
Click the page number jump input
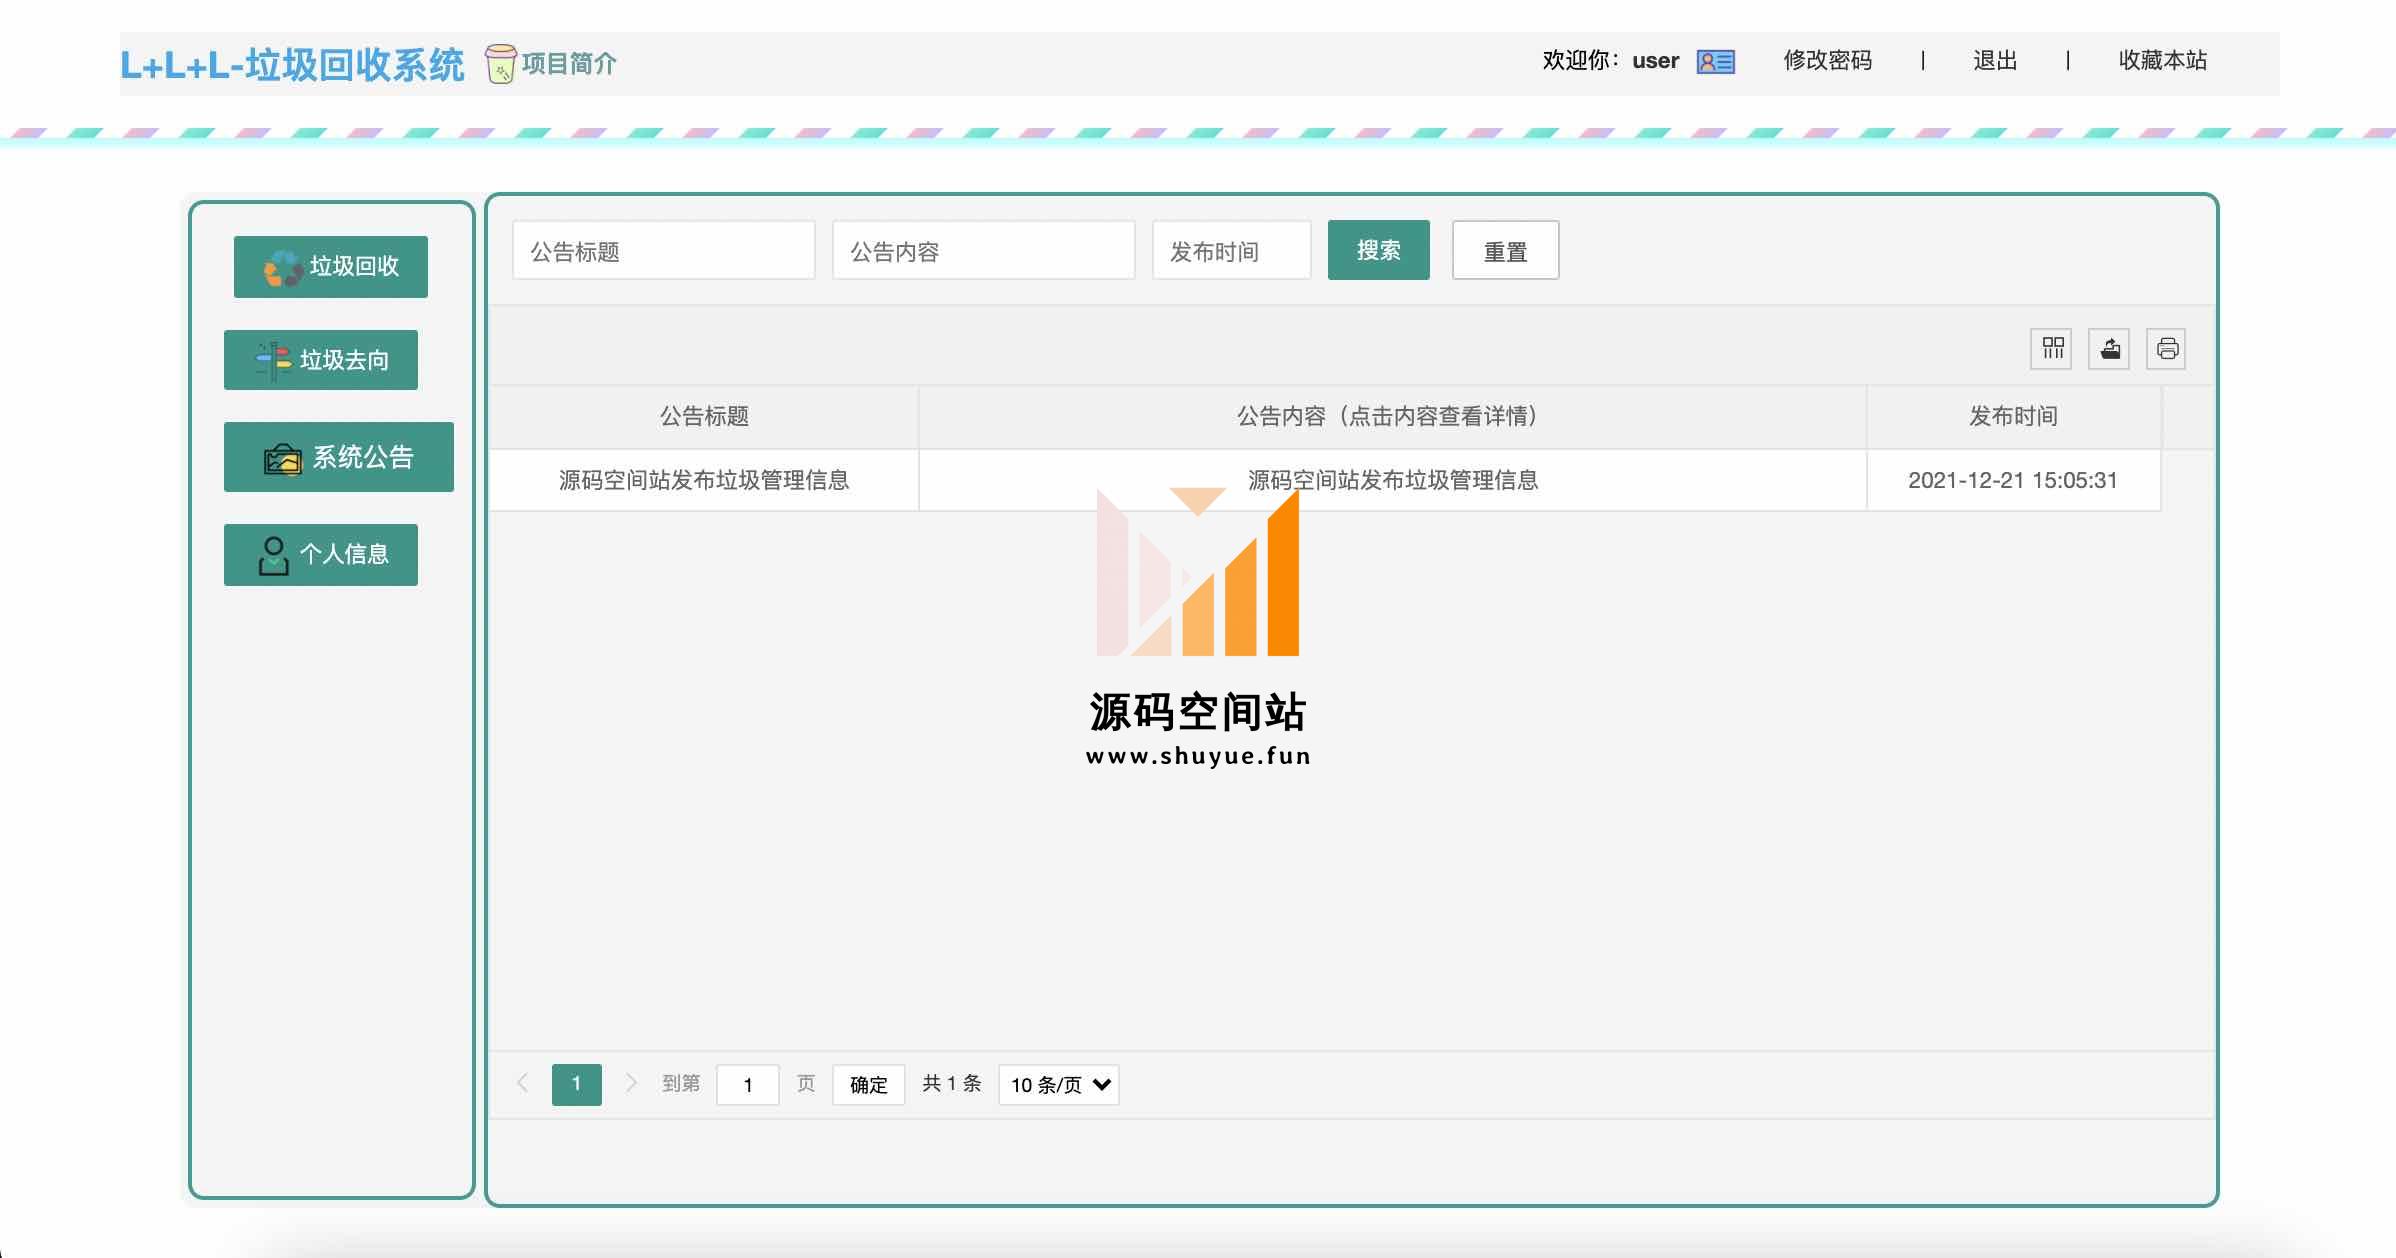748,1085
